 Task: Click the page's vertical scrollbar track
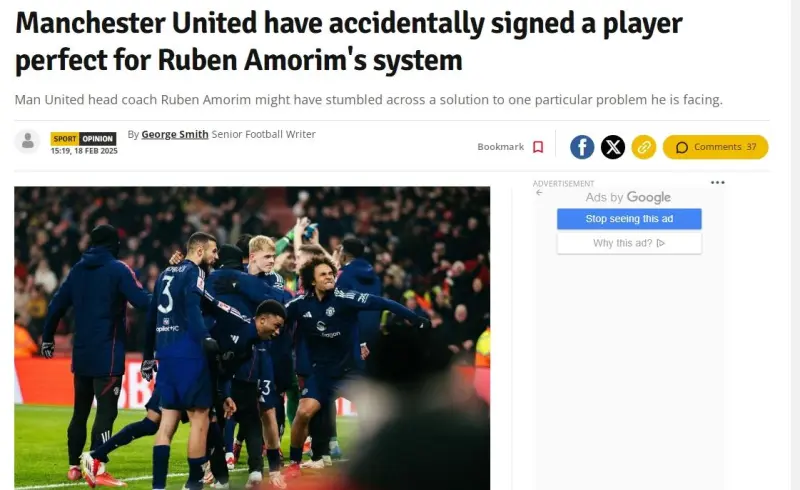pos(795,245)
